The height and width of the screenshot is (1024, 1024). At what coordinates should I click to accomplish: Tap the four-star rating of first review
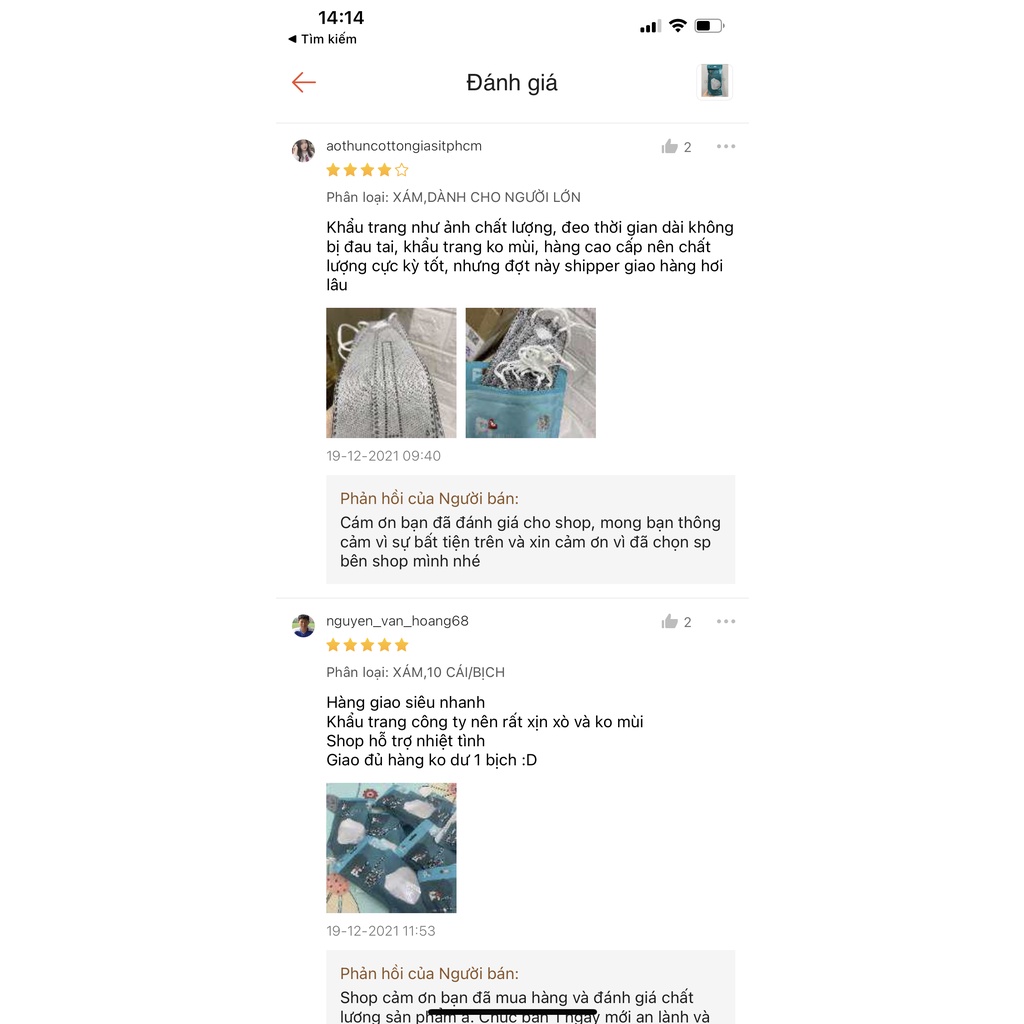click(367, 170)
